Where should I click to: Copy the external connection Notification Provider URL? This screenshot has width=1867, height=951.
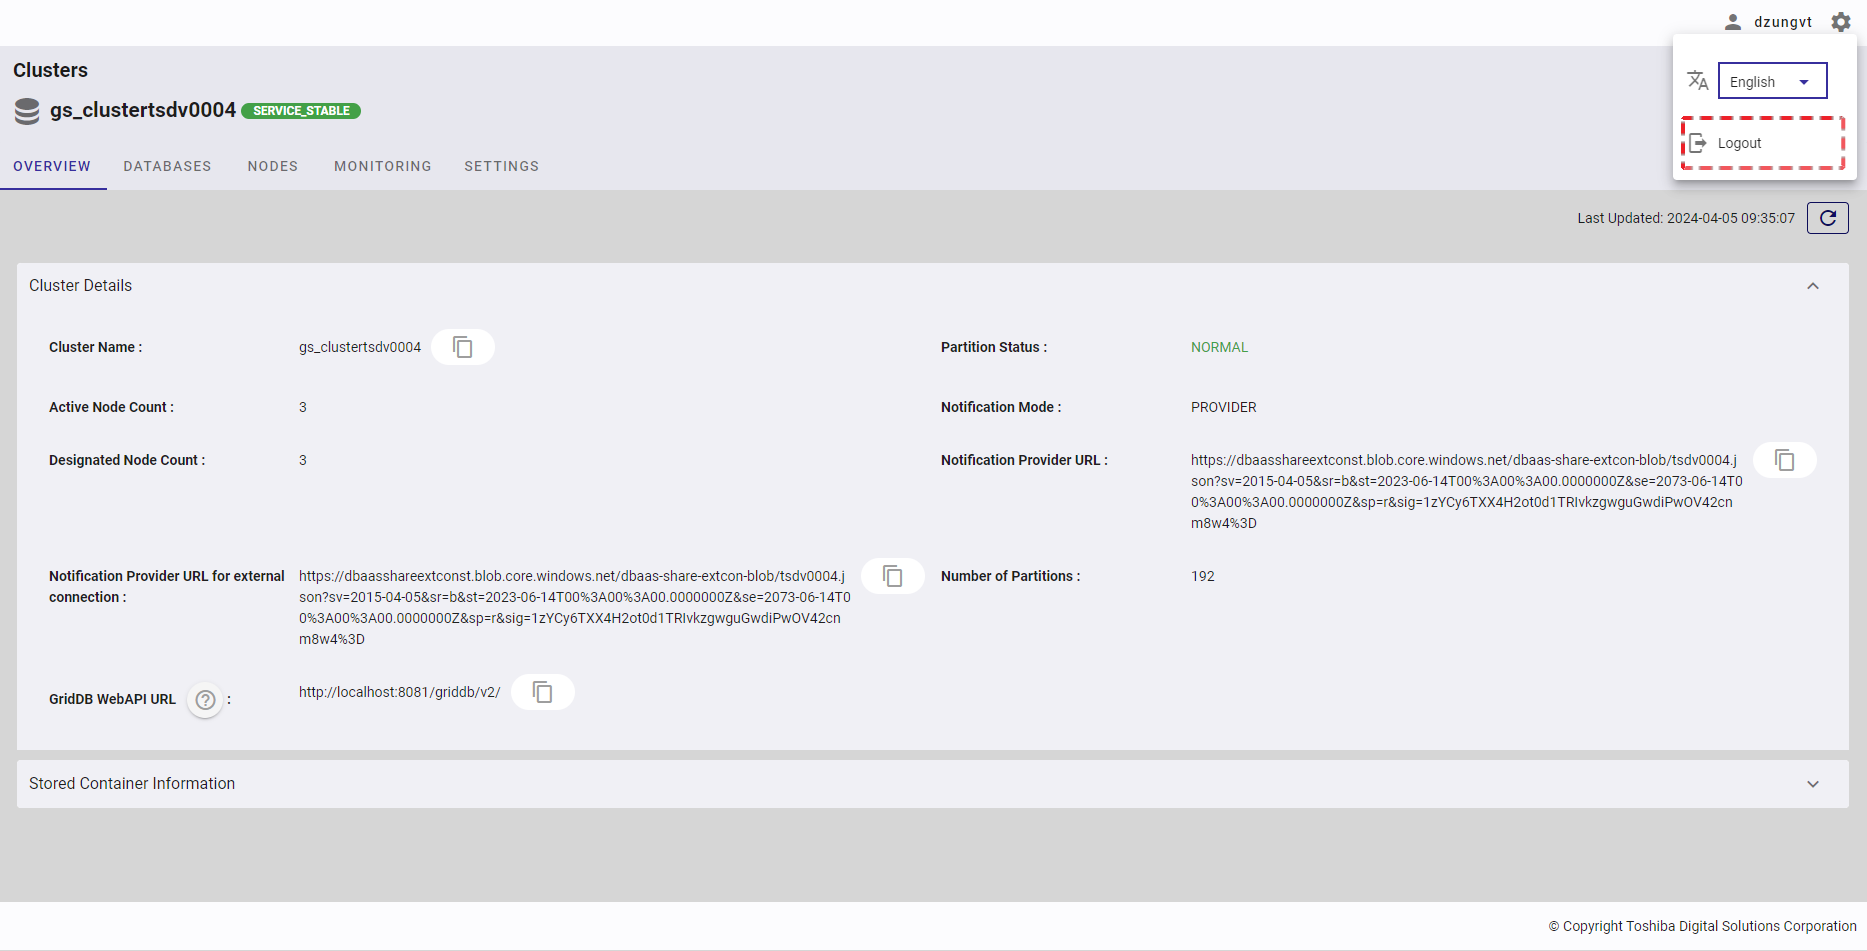coord(892,576)
